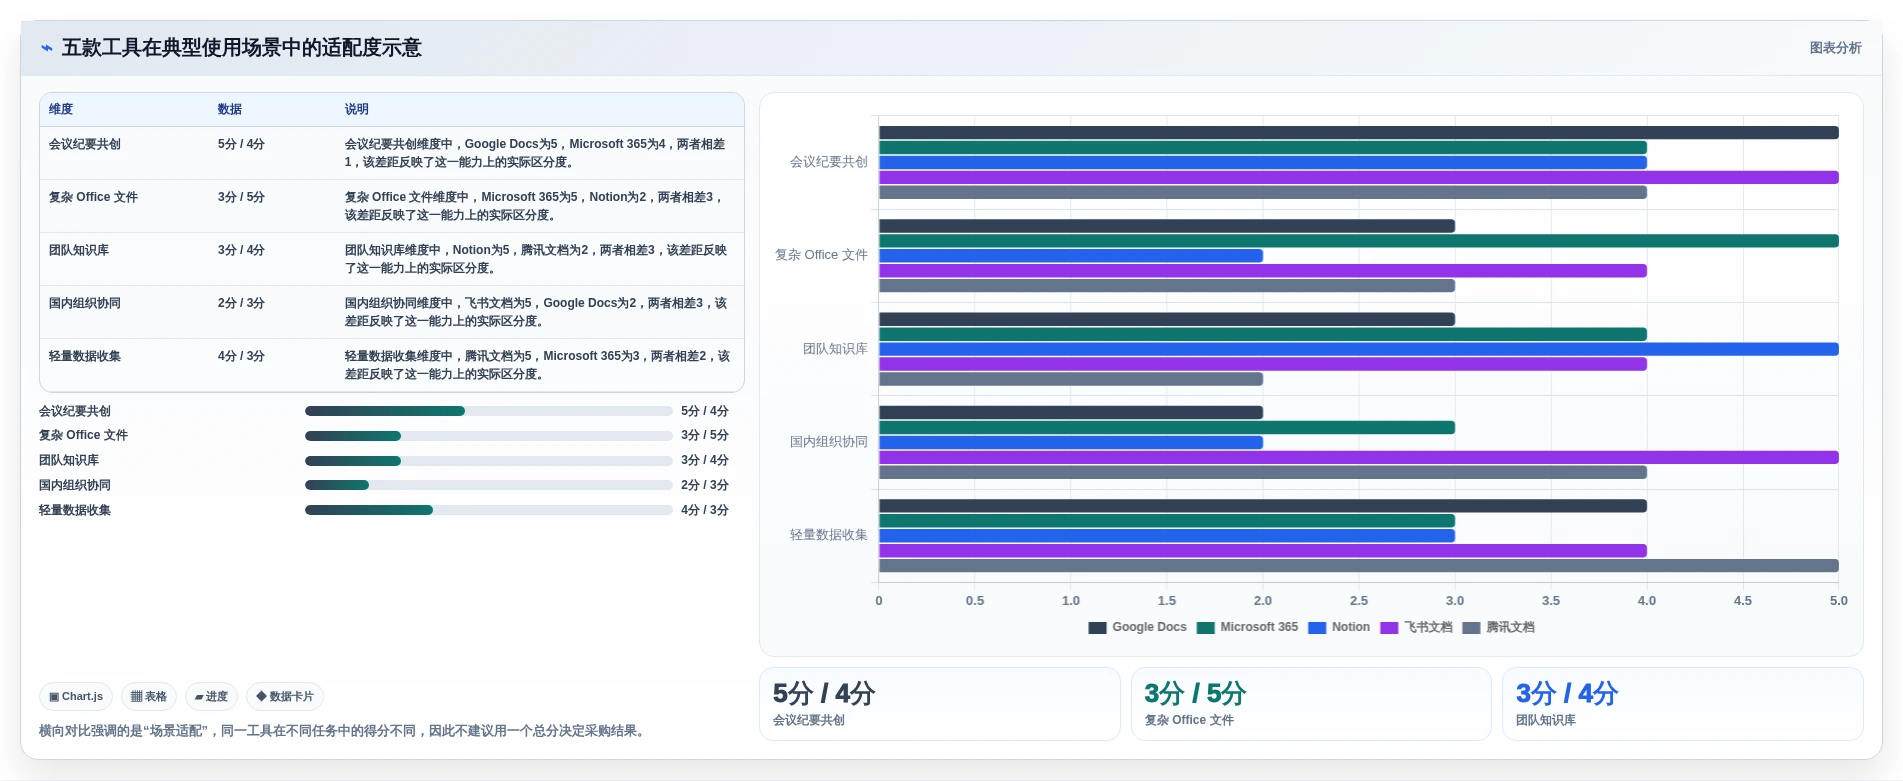Click the 团队知识库 chart axis label
1903x781 pixels.
click(835, 349)
